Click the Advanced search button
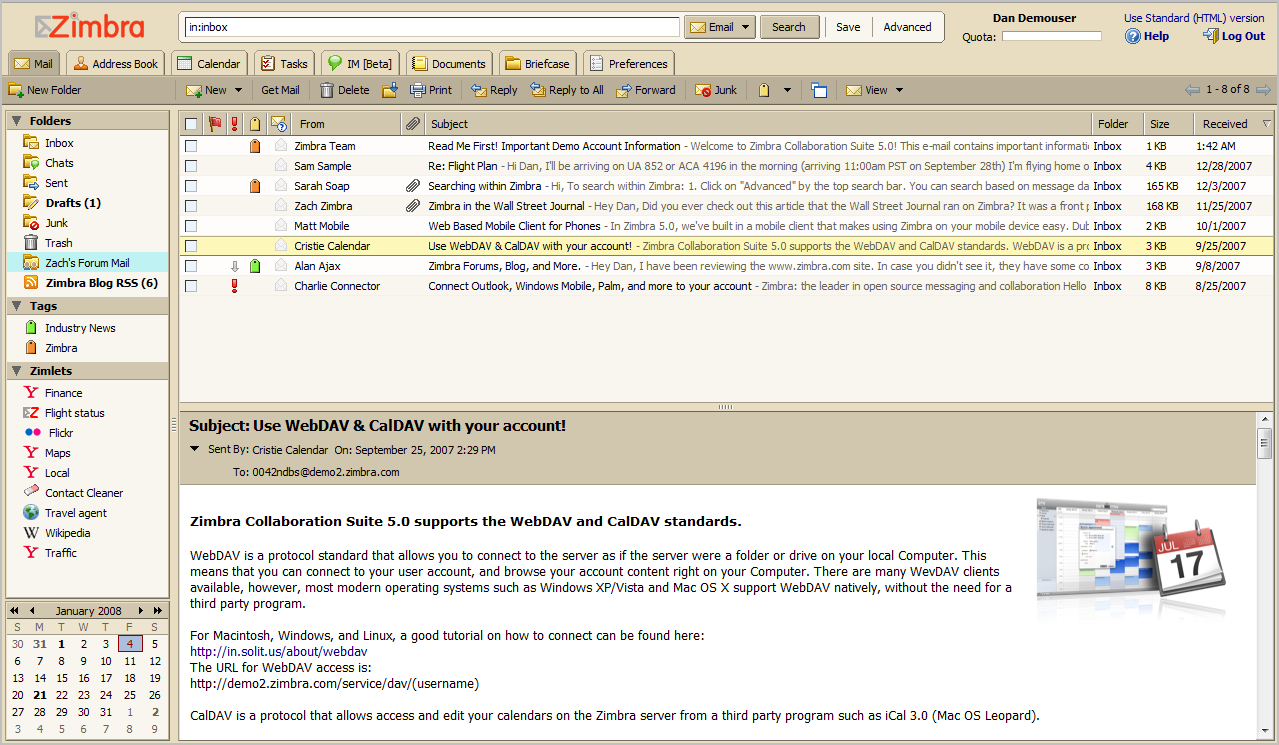This screenshot has height=745, width=1279. coord(906,27)
